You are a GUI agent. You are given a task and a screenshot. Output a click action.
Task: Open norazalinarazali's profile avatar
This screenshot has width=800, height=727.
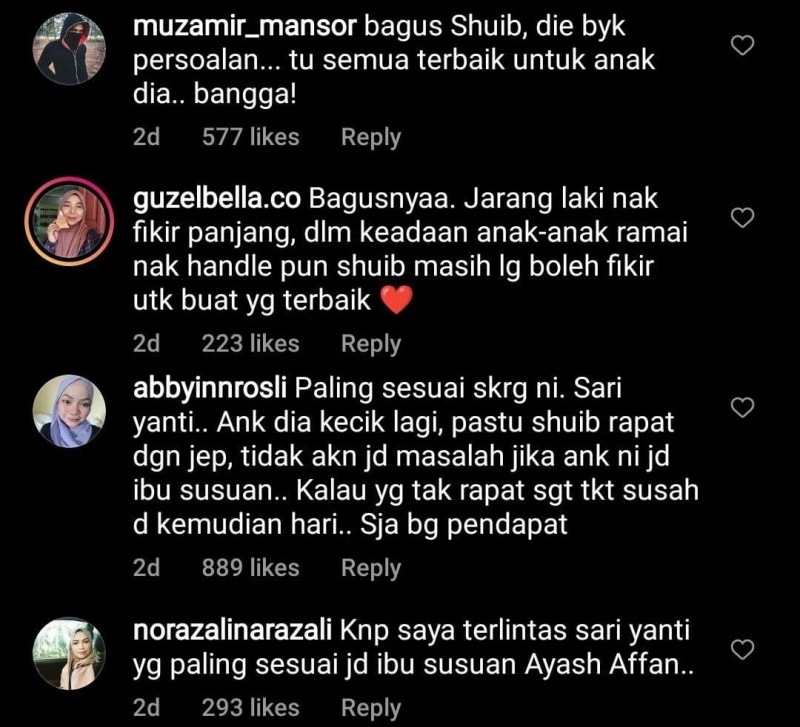69,654
